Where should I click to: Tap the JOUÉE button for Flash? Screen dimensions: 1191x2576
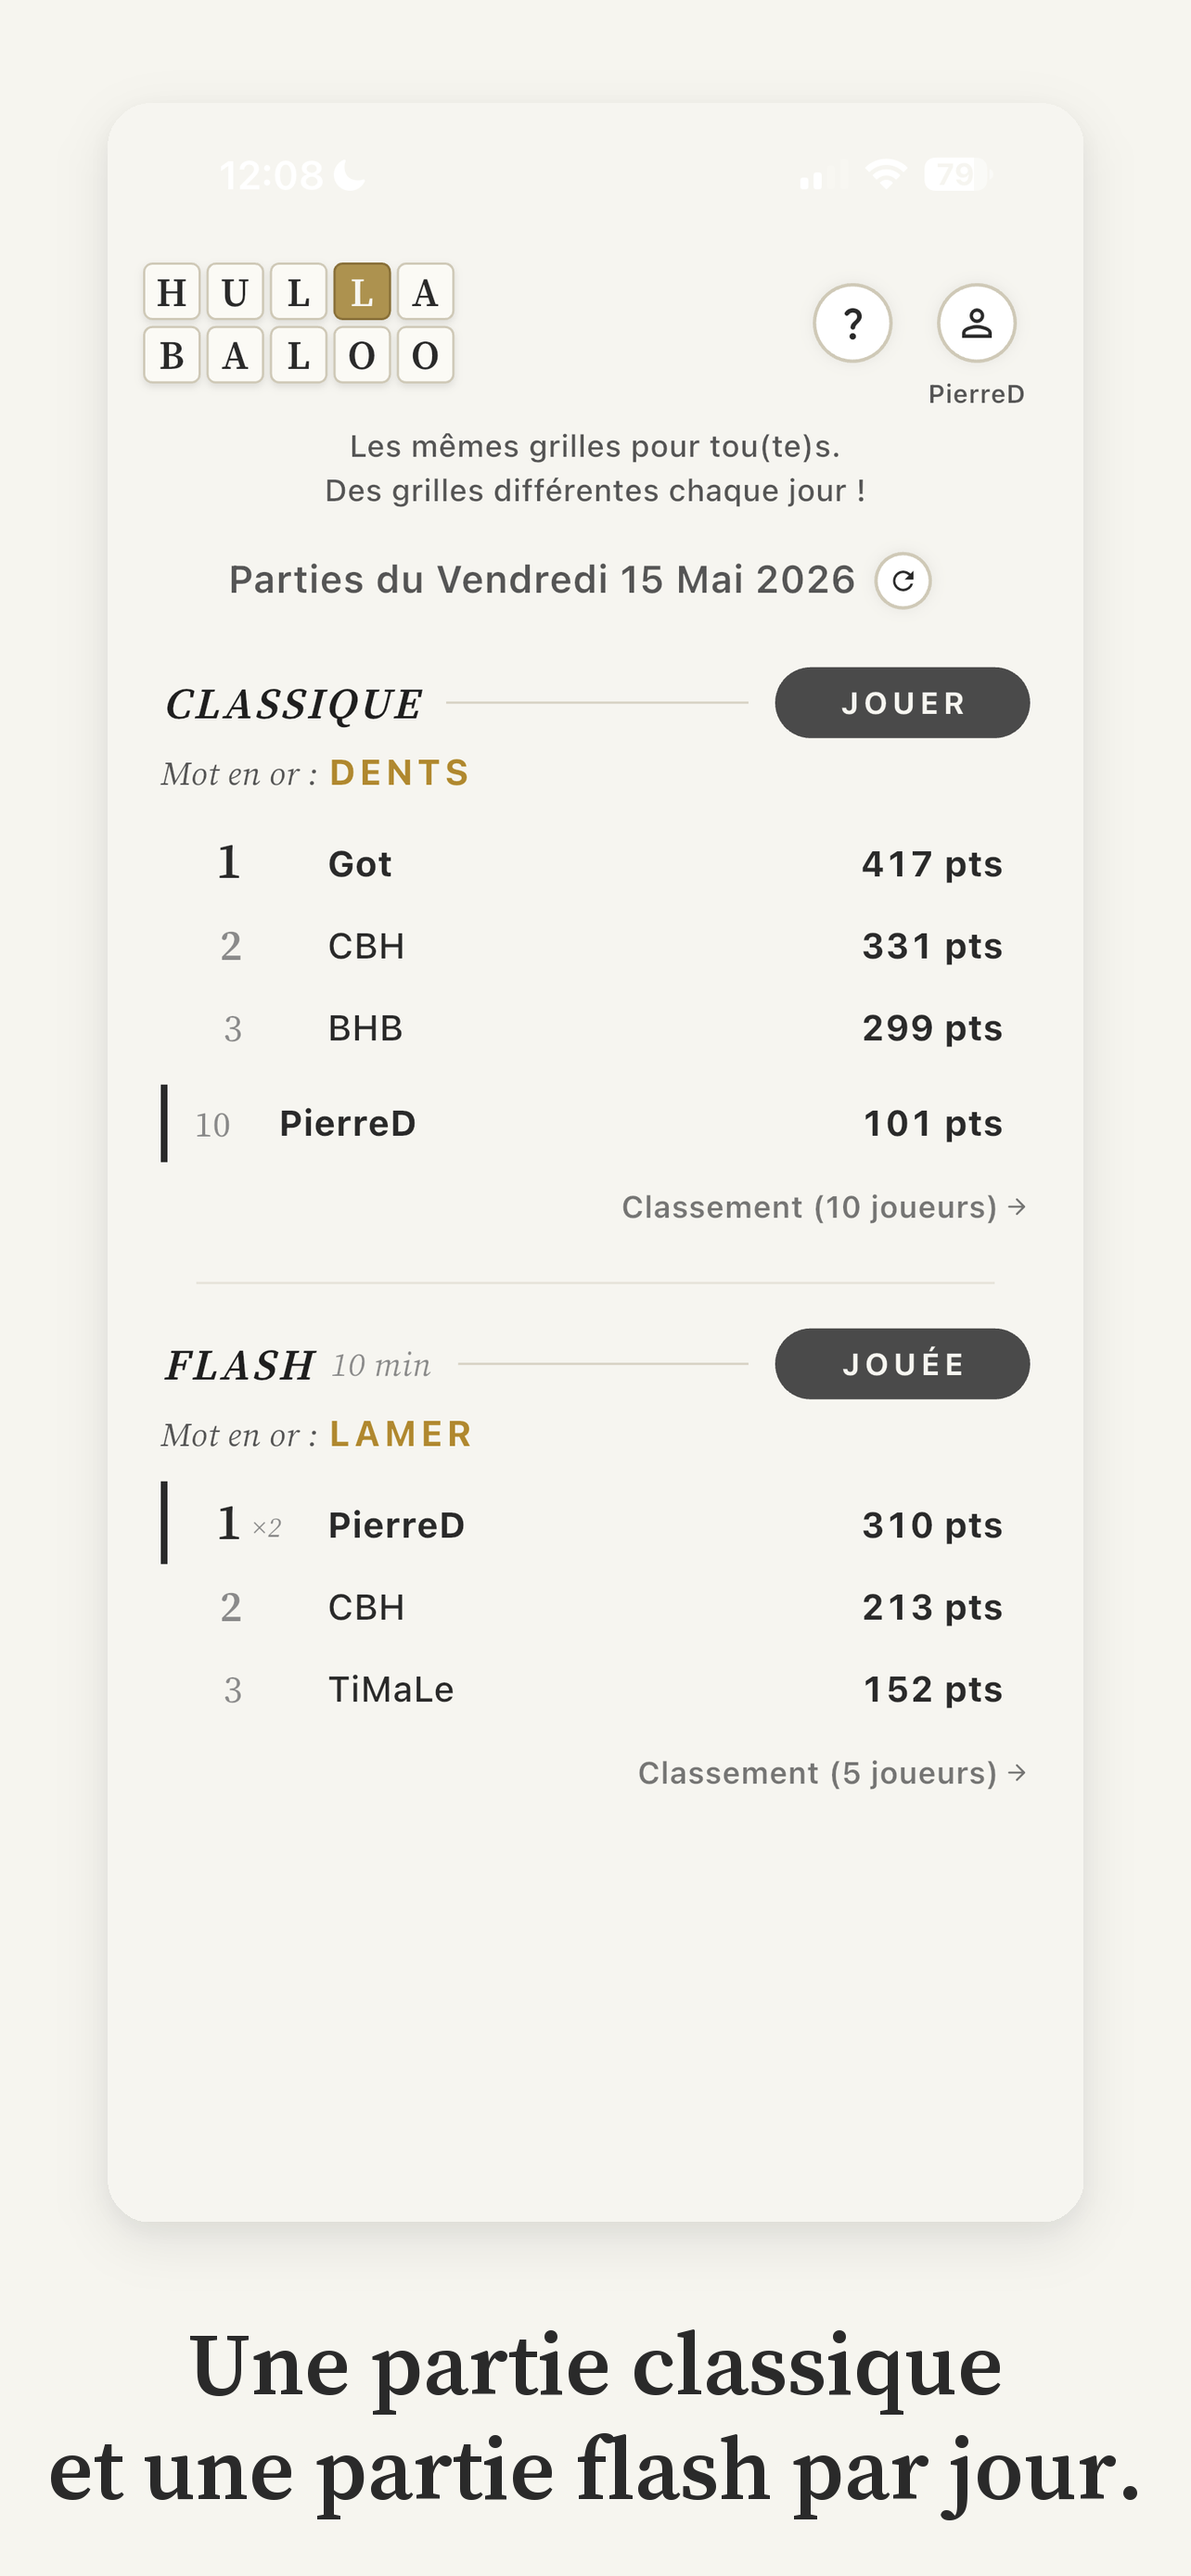pos(902,1364)
